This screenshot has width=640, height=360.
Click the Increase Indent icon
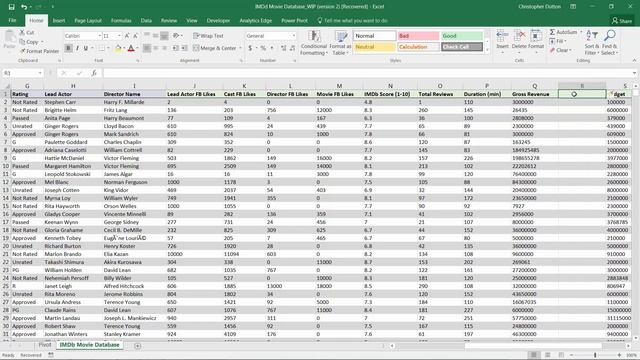tap(184, 48)
